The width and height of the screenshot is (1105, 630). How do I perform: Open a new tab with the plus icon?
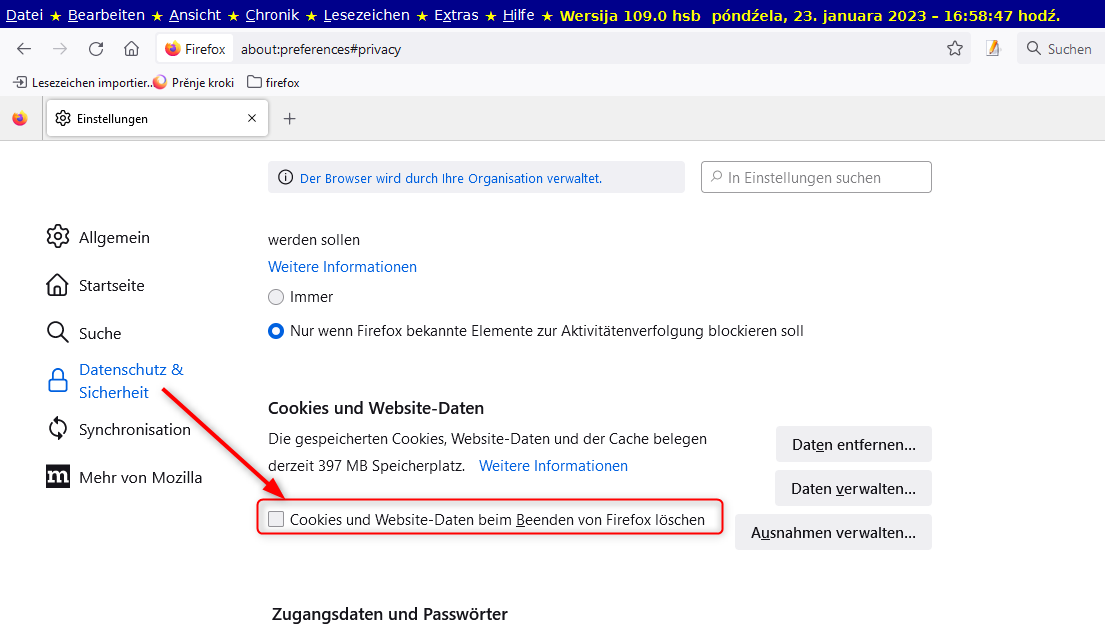290,119
